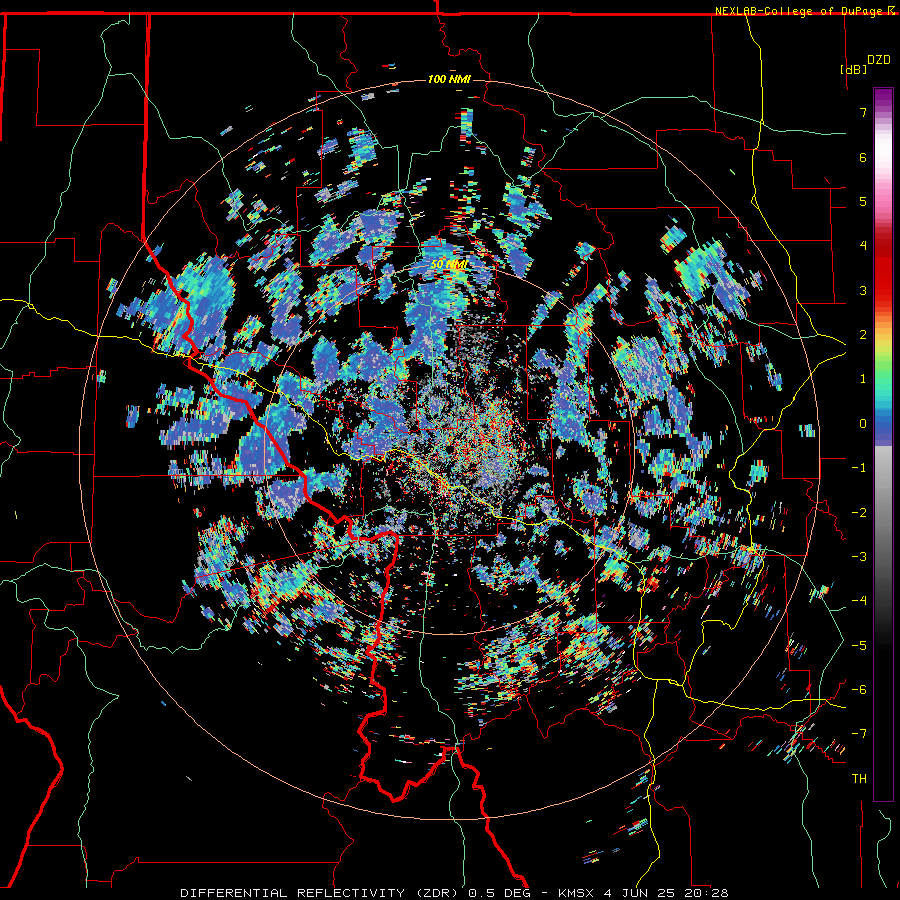900x900 pixels.
Task: Click the 100 NMI range ring label
Action: tap(449, 79)
